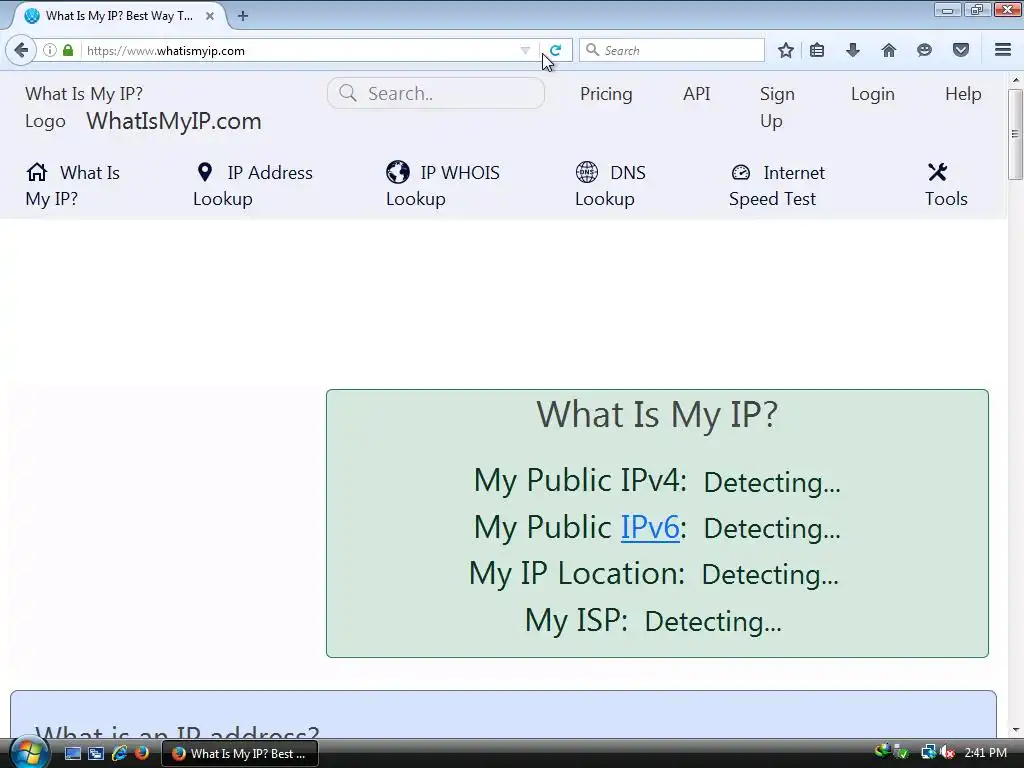The width and height of the screenshot is (1024, 768).
Task: Open the address bar history dropdown arrow
Action: tap(524, 50)
